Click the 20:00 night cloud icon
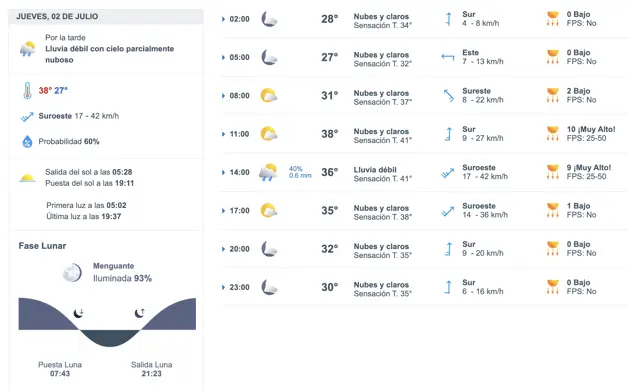The width and height of the screenshot is (628, 391). pyautogui.click(x=269, y=249)
